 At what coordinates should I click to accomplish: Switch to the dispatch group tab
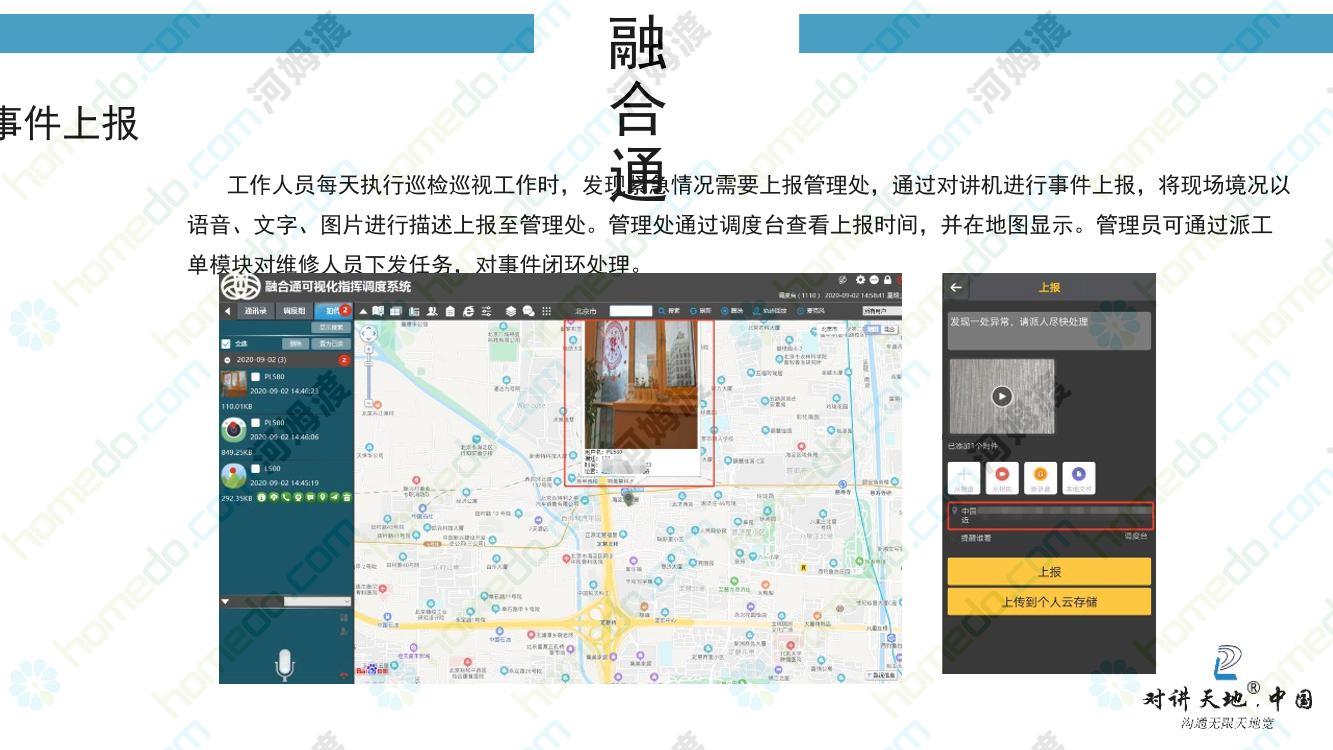pos(294,311)
